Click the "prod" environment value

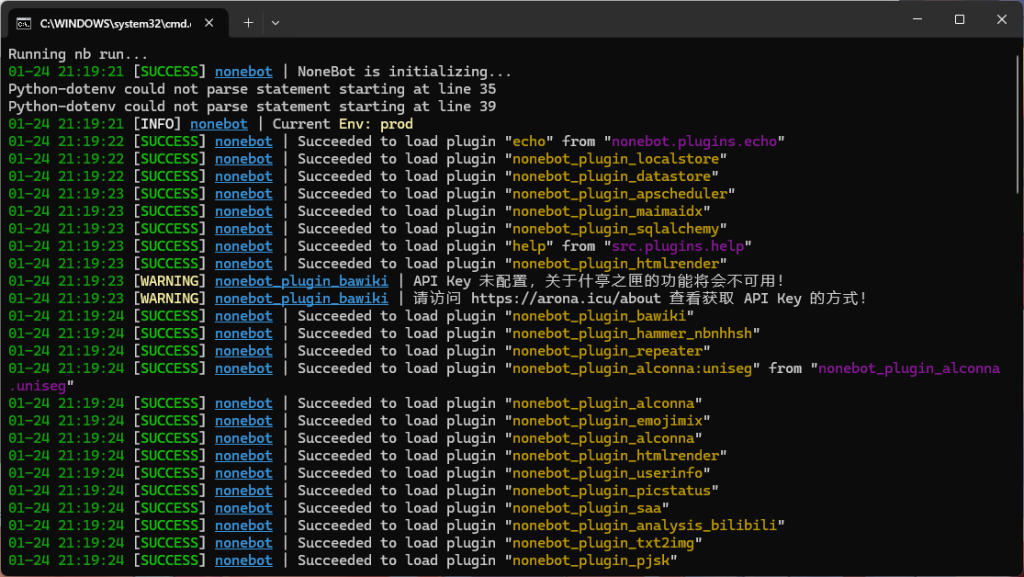396,124
